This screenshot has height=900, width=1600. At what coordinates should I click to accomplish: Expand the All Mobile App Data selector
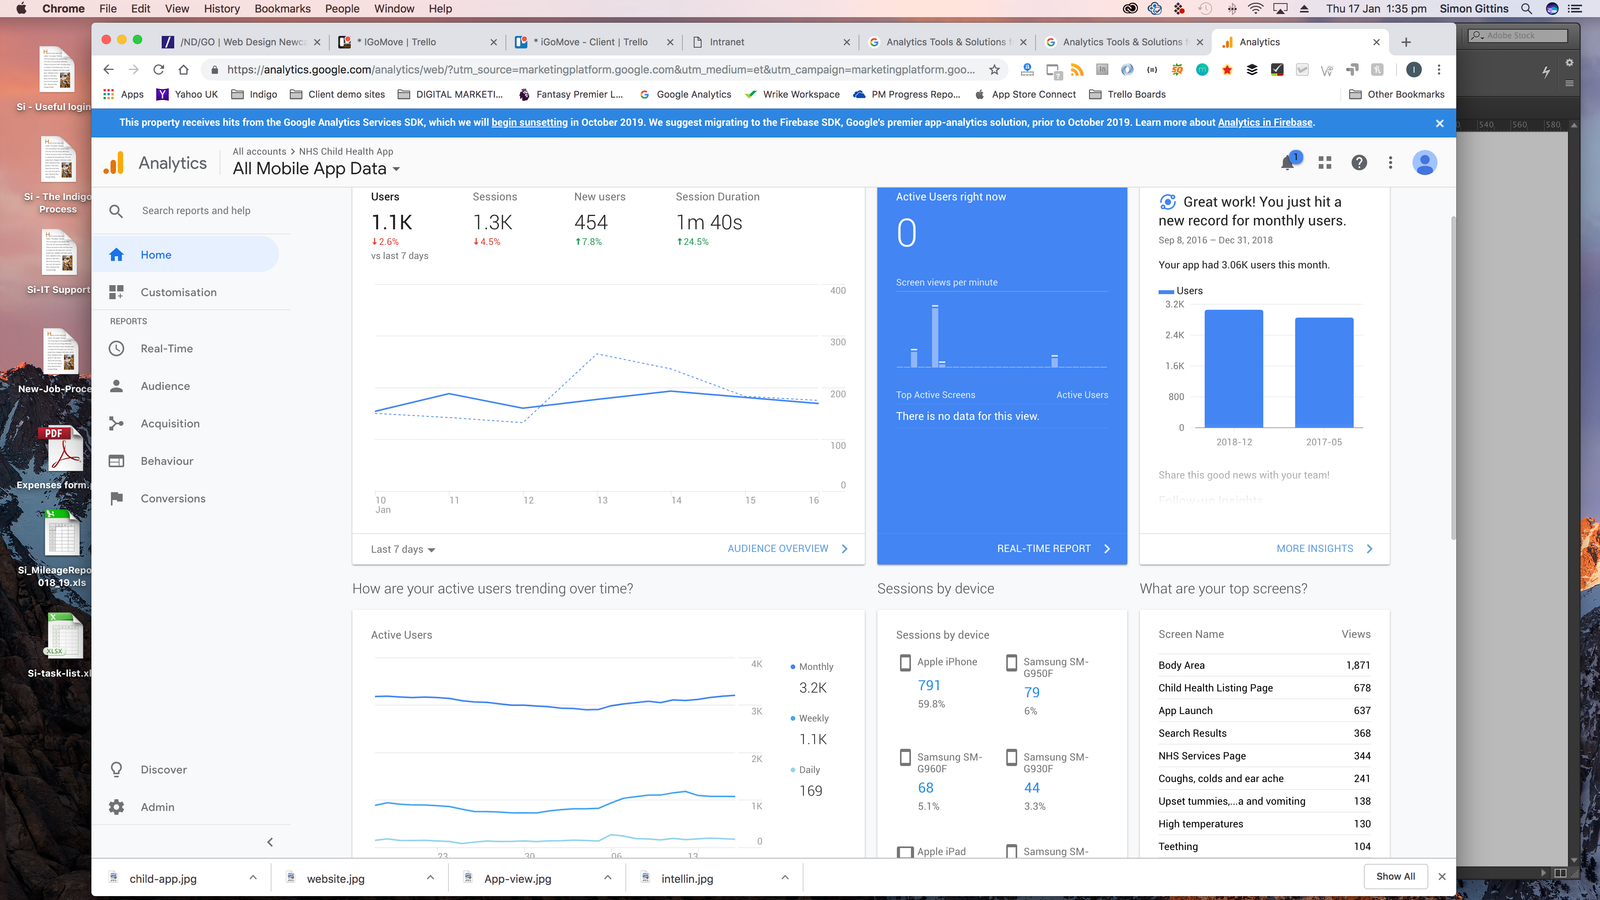click(316, 169)
